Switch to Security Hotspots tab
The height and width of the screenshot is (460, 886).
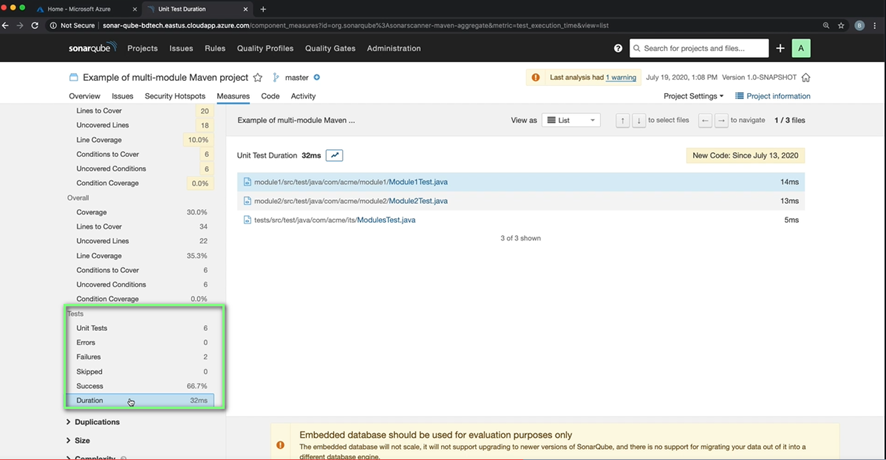coord(175,96)
